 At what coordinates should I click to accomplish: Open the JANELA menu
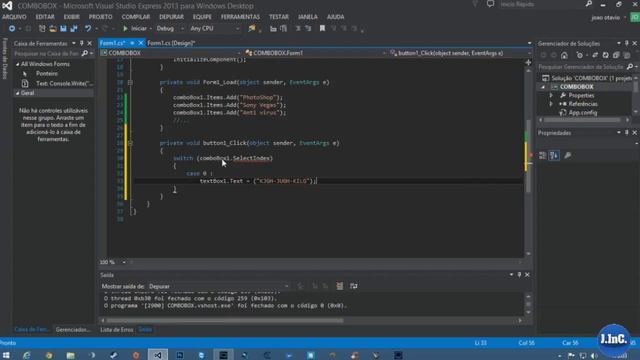308,17
